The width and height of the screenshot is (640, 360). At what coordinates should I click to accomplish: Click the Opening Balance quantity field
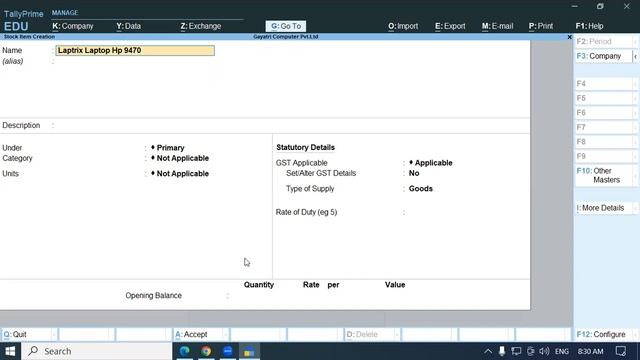pyautogui.click(x=253, y=296)
